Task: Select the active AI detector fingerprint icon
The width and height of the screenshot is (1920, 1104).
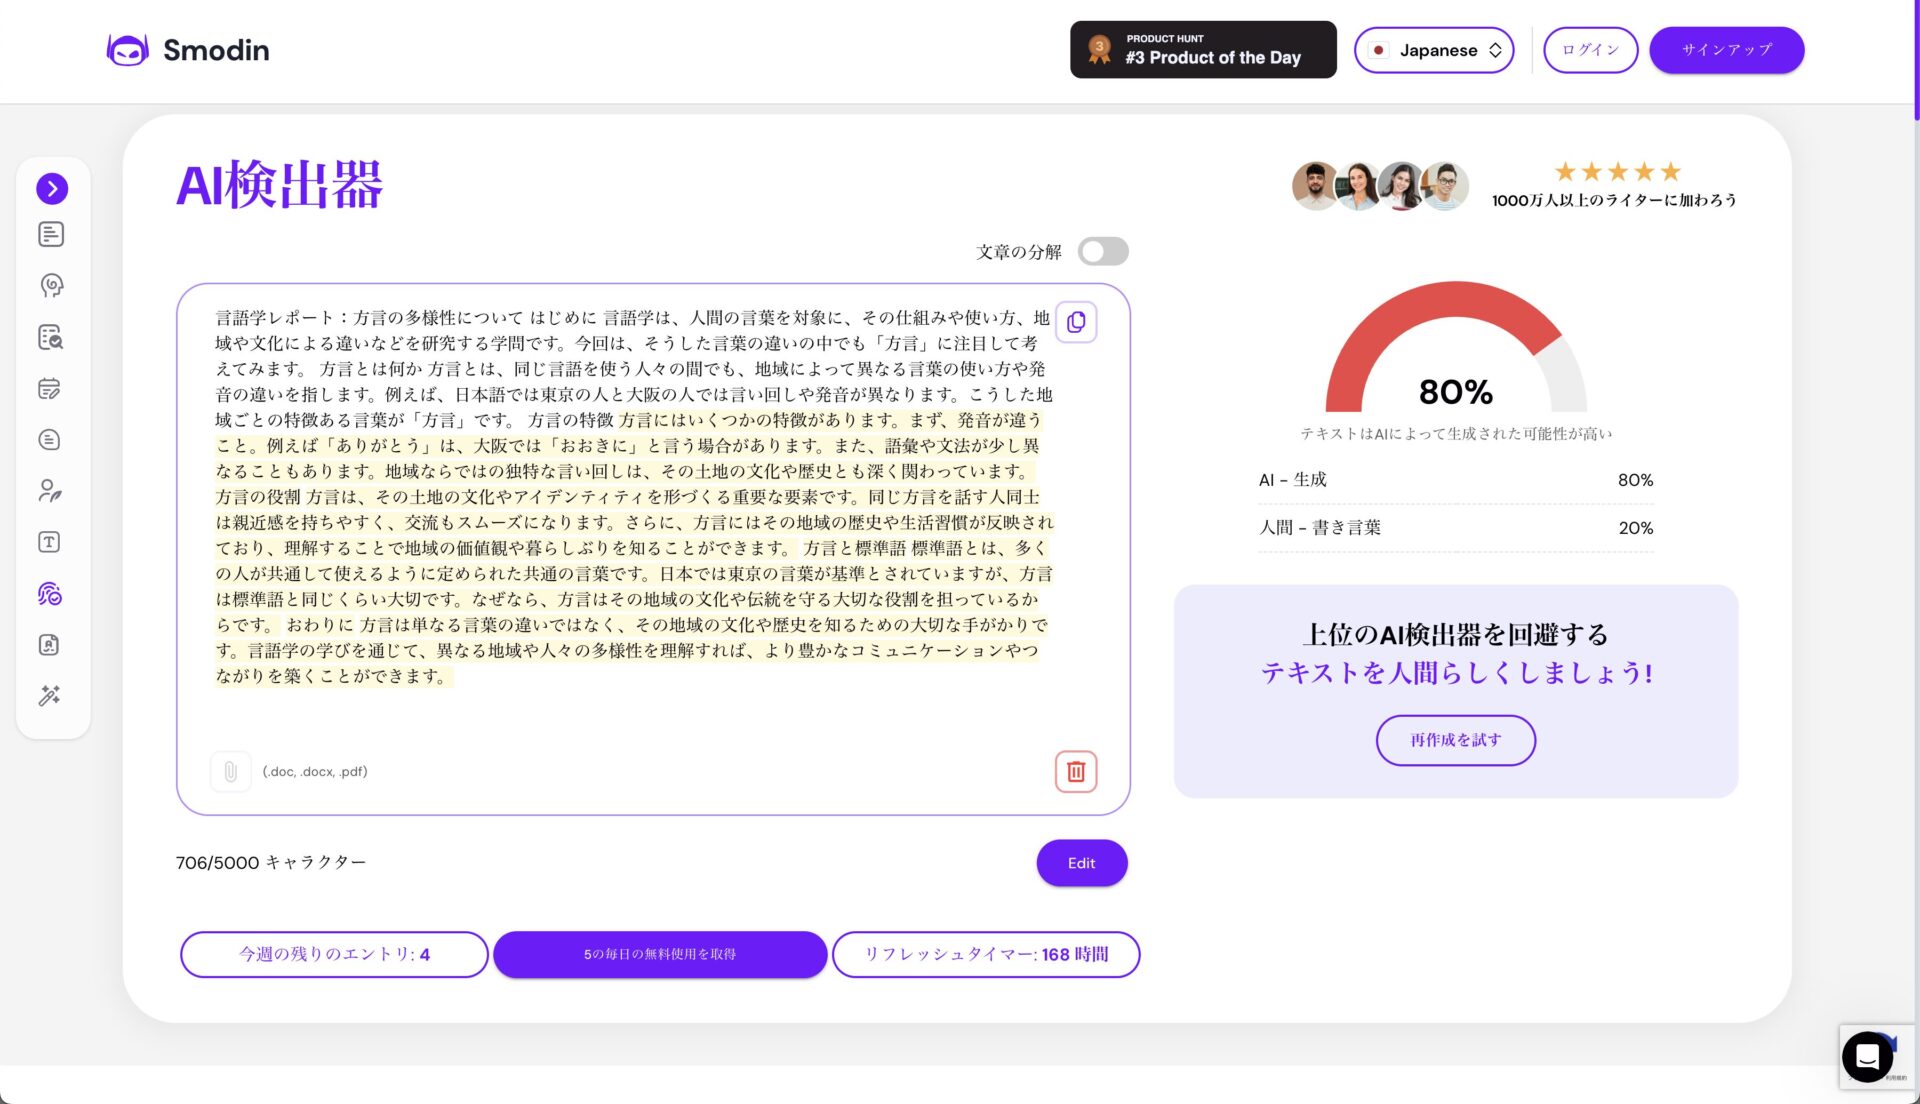Action: click(52, 593)
